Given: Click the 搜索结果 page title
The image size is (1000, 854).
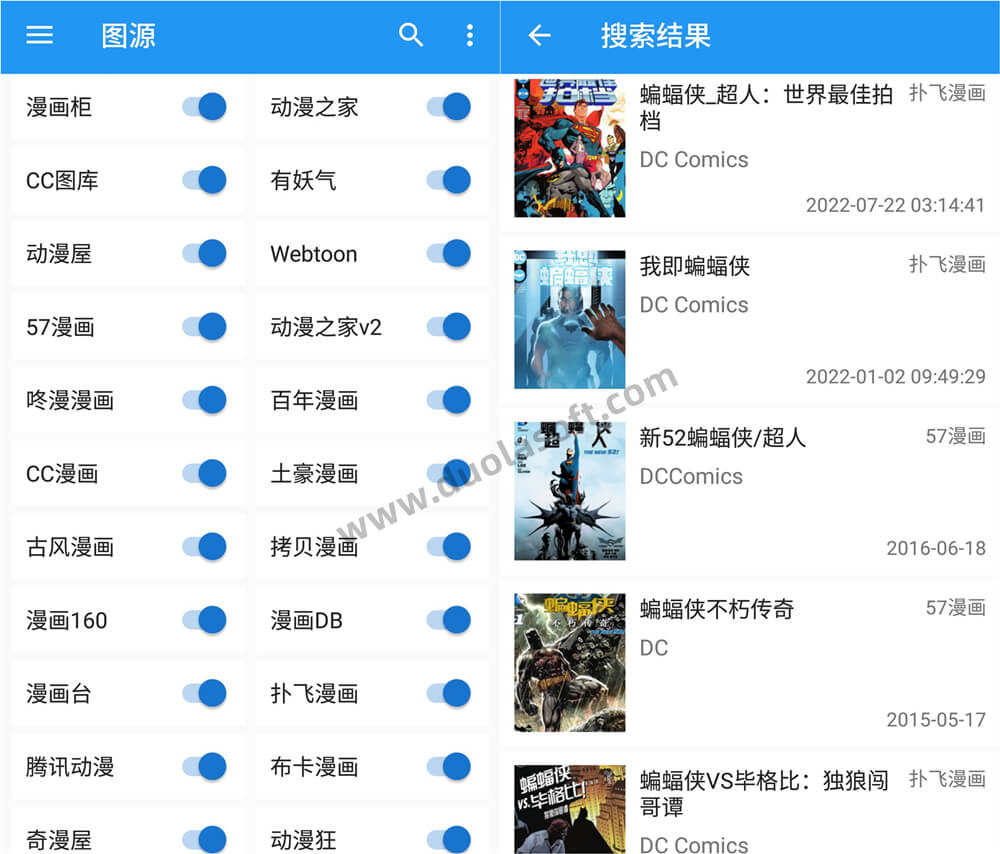Looking at the screenshot, I should 656,36.
